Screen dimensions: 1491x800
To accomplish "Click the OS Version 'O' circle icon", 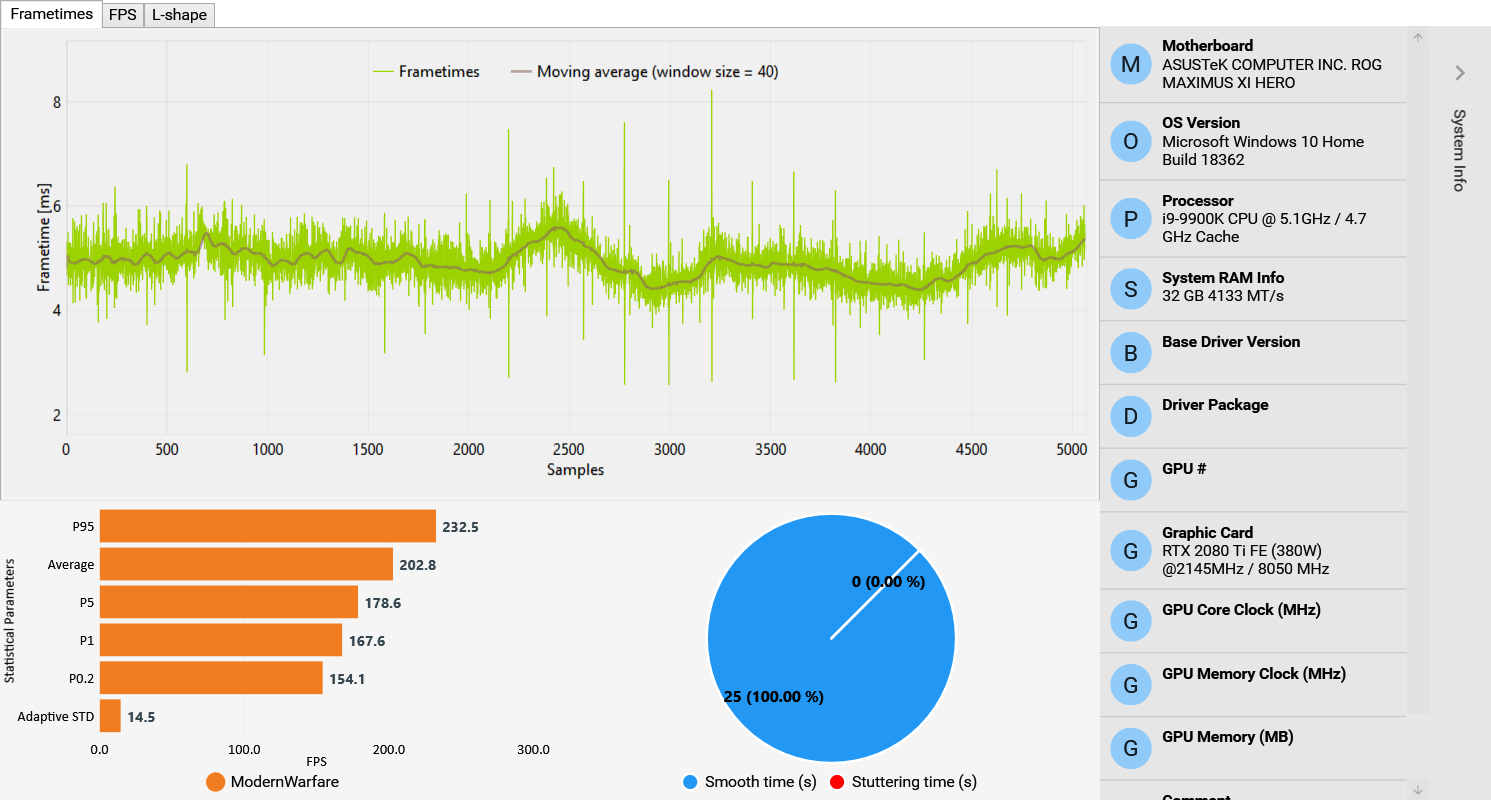I will [x=1131, y=141].
